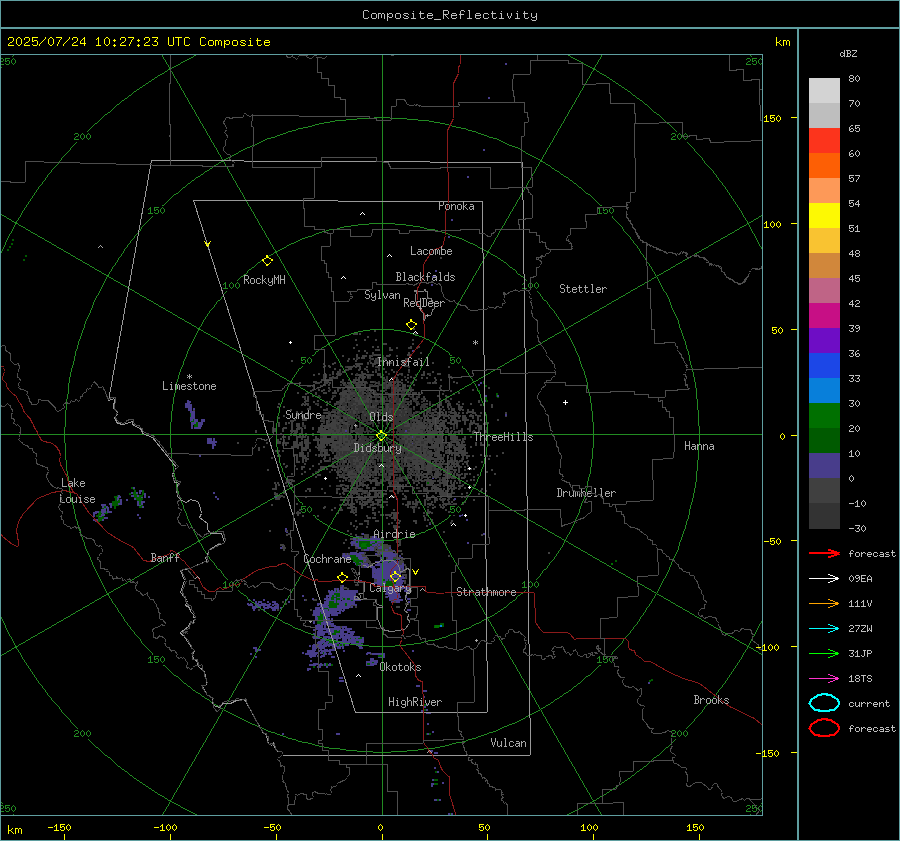Click the red swatch beside 65 dBZ
The height and width of the screenshot is (841, 900).
point(824,140)
